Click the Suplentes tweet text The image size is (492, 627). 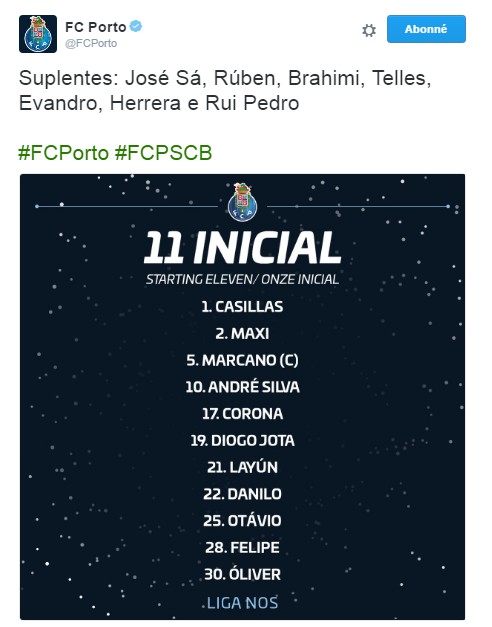point(225,90)
